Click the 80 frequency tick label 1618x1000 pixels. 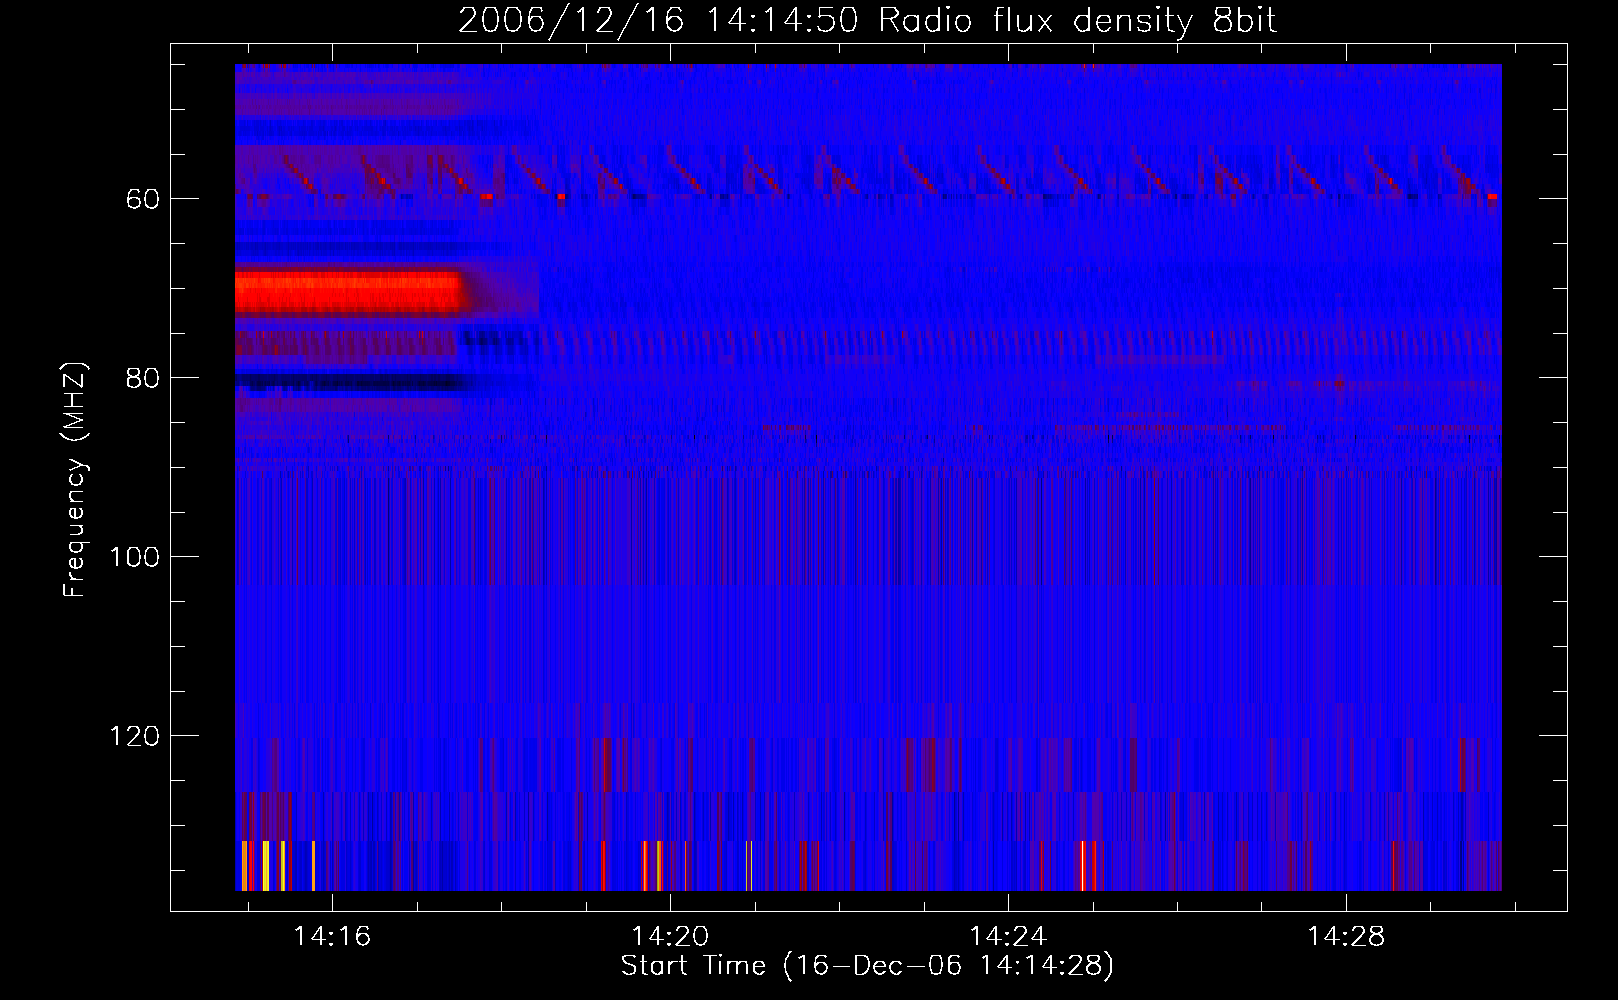point(142,378)
